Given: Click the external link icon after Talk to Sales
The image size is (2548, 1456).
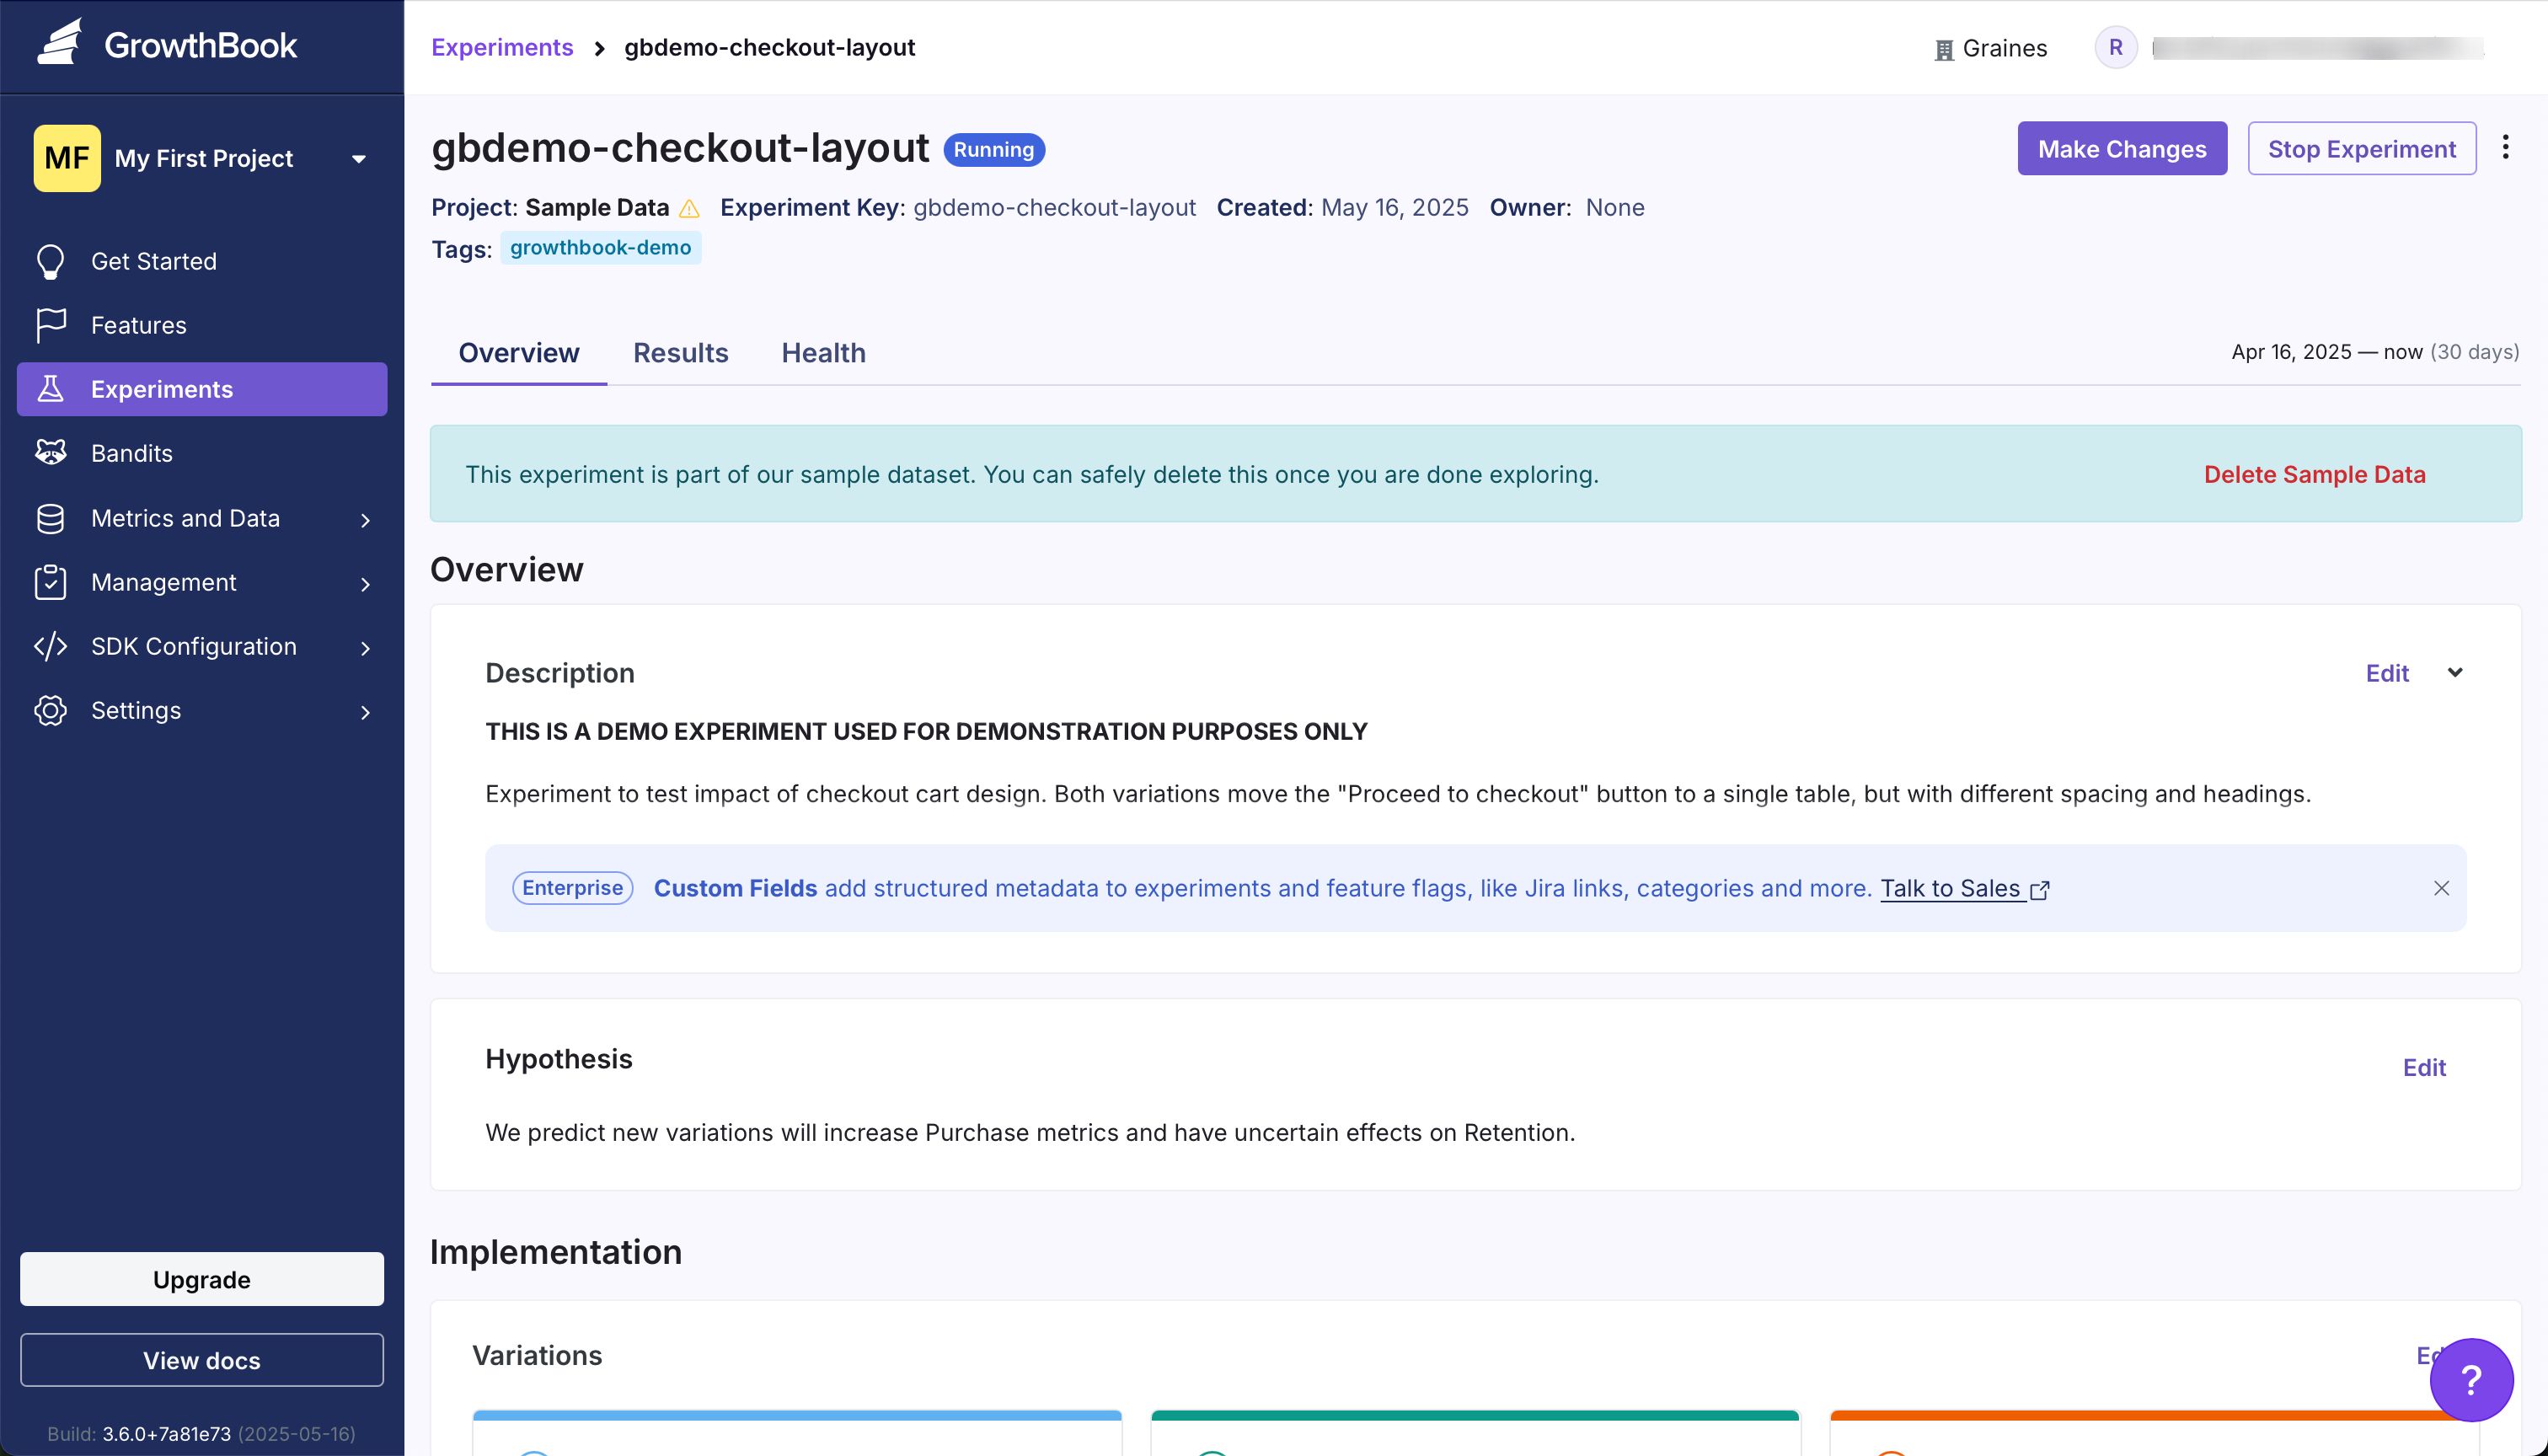Looking at the screenshot, I should [2040, 889].
